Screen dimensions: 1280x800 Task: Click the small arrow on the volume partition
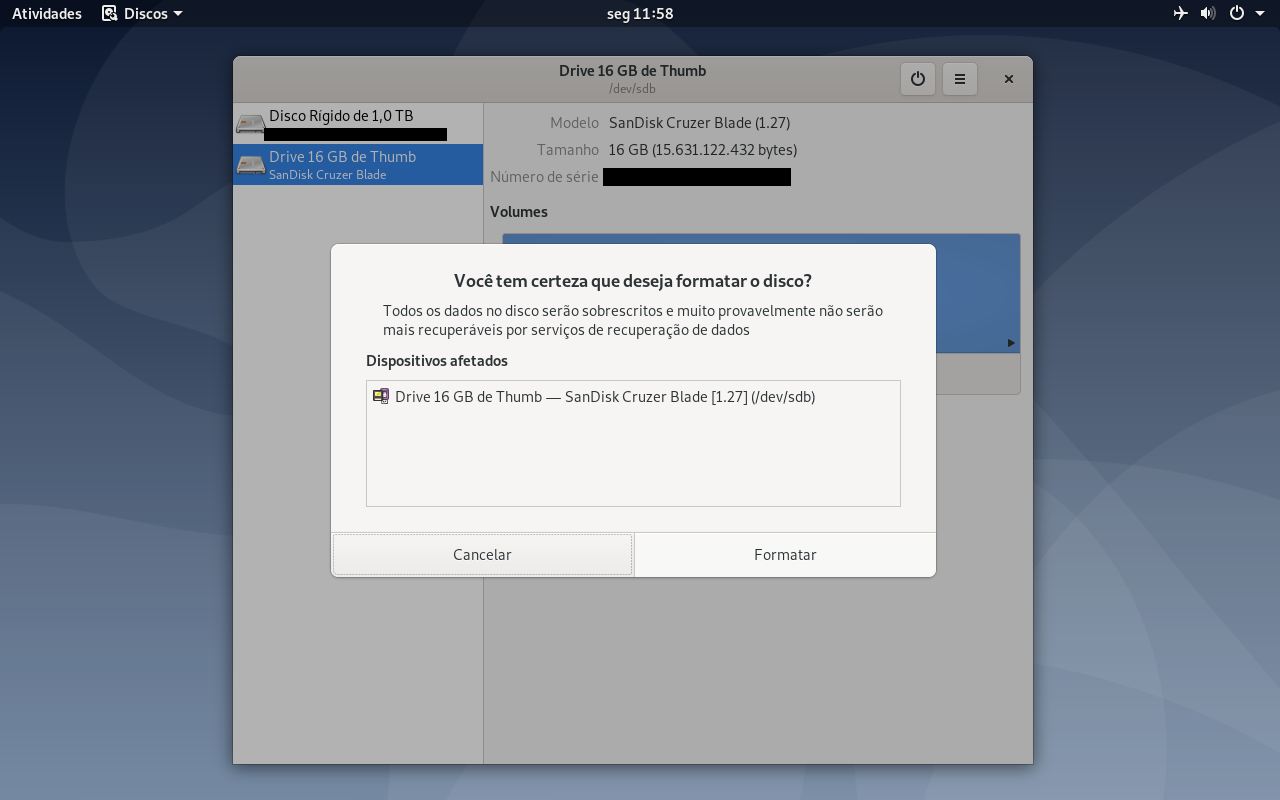1011,343
